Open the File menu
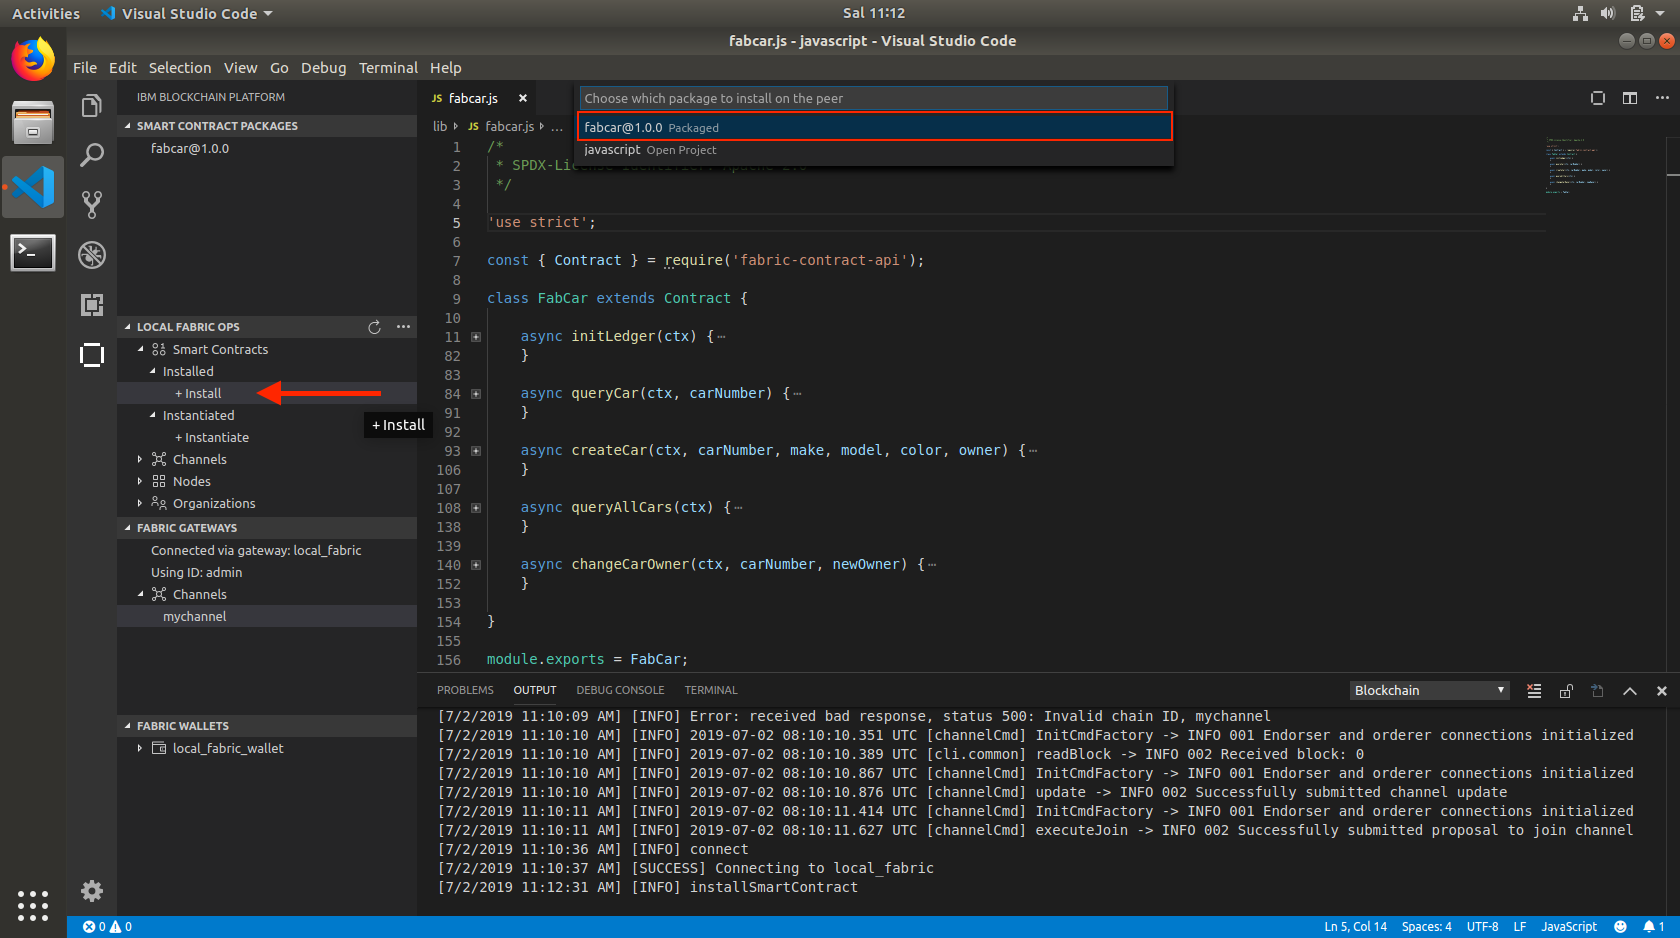This screenshot has width=1680, height=938. 85,68
